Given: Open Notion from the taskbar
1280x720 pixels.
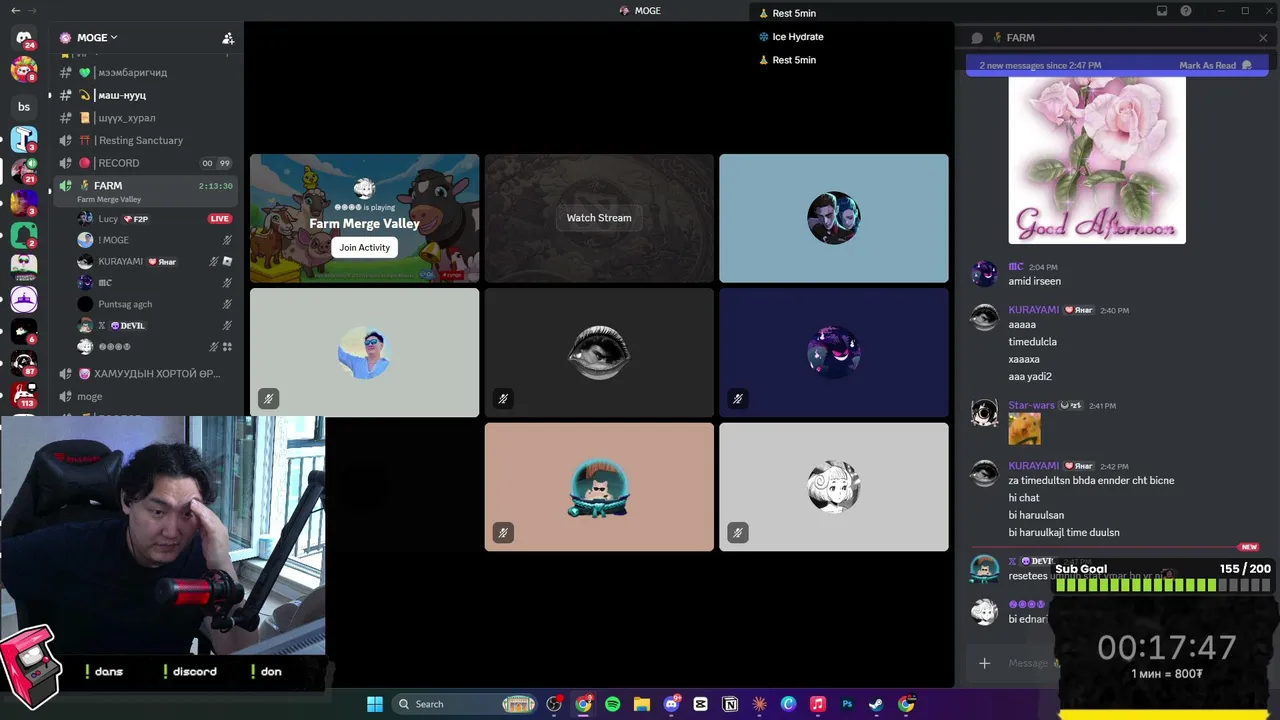Looking at the screenshot, I should pos(730,704).
